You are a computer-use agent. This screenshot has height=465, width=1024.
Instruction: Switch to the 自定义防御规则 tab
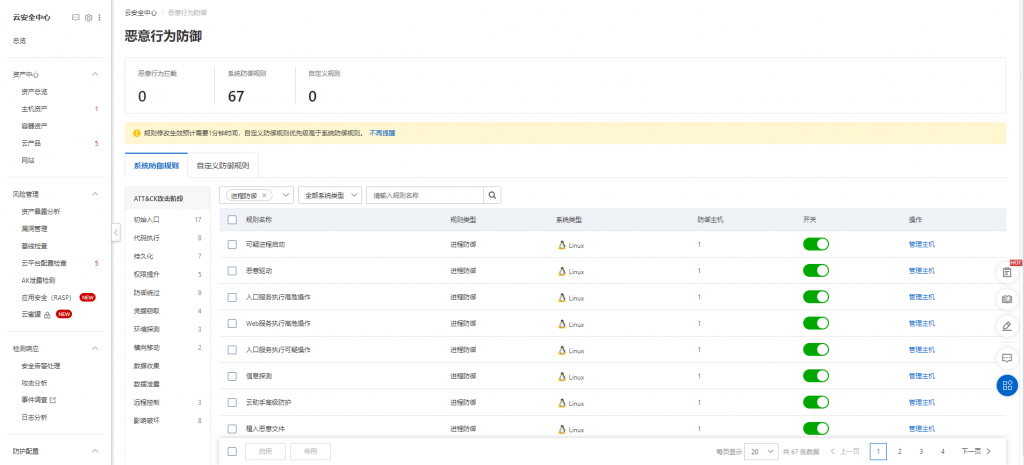(x=224, y=165)
